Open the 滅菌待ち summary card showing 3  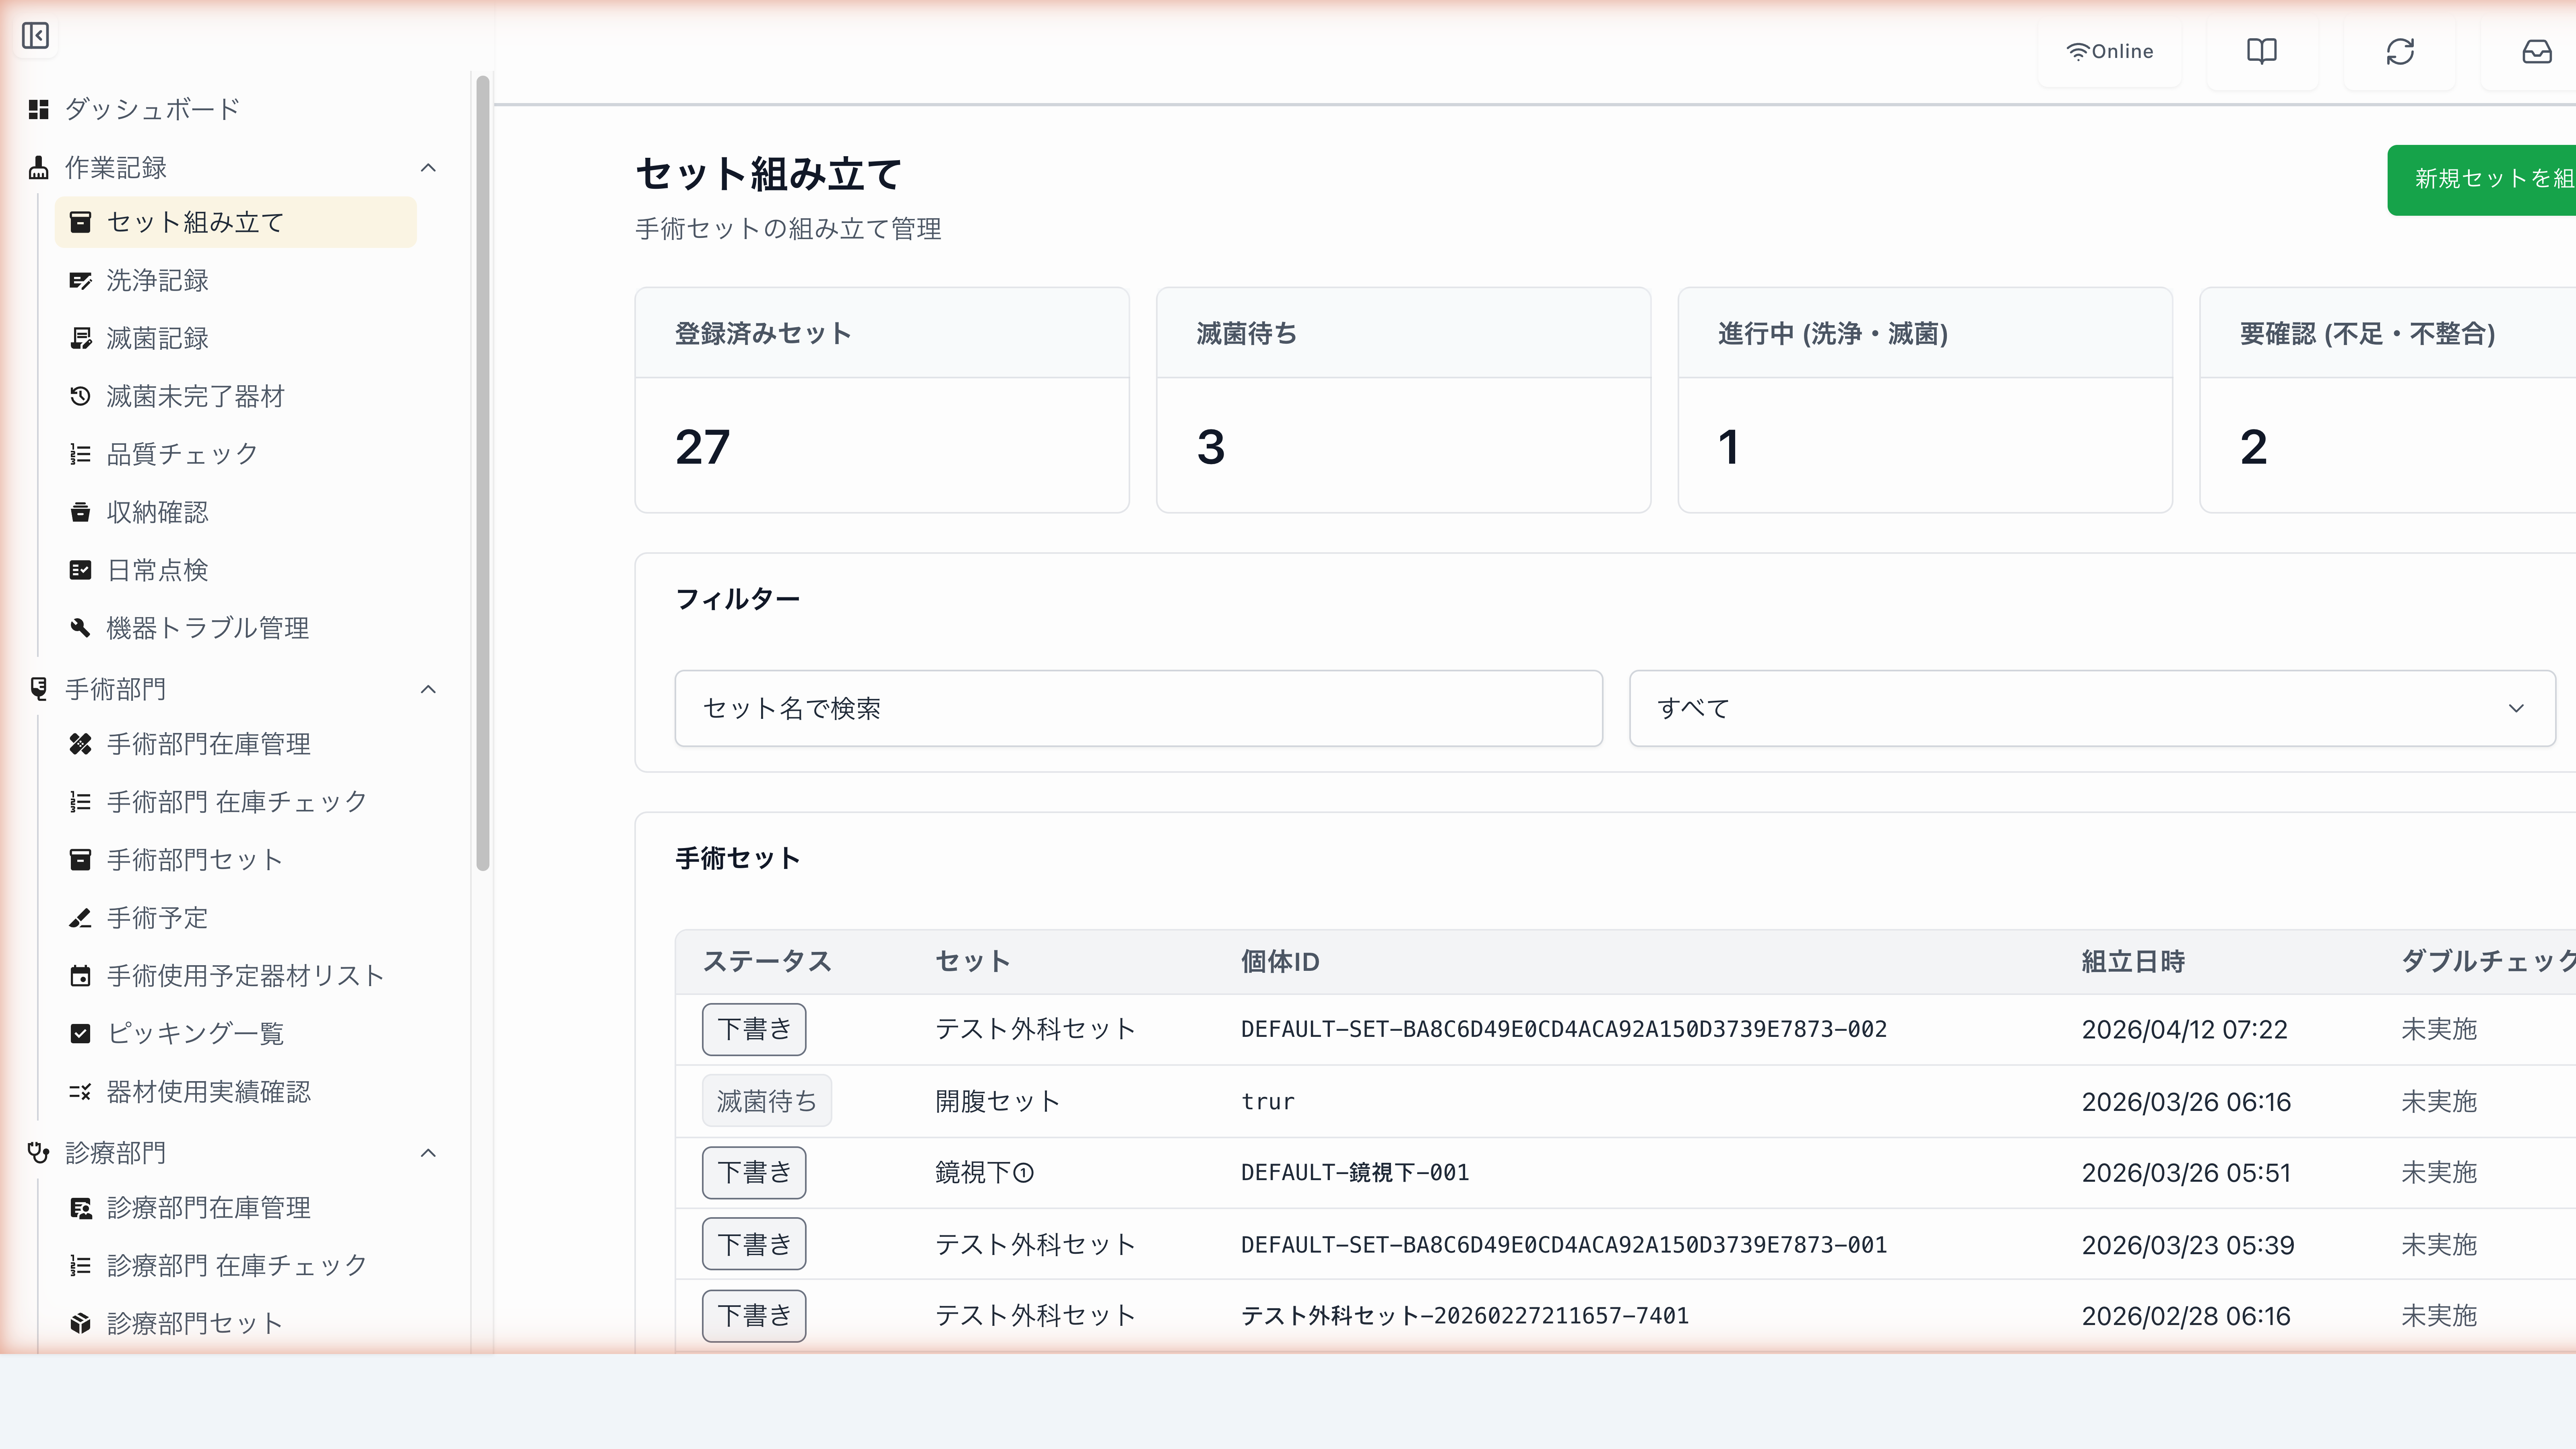click(1403, 400)
